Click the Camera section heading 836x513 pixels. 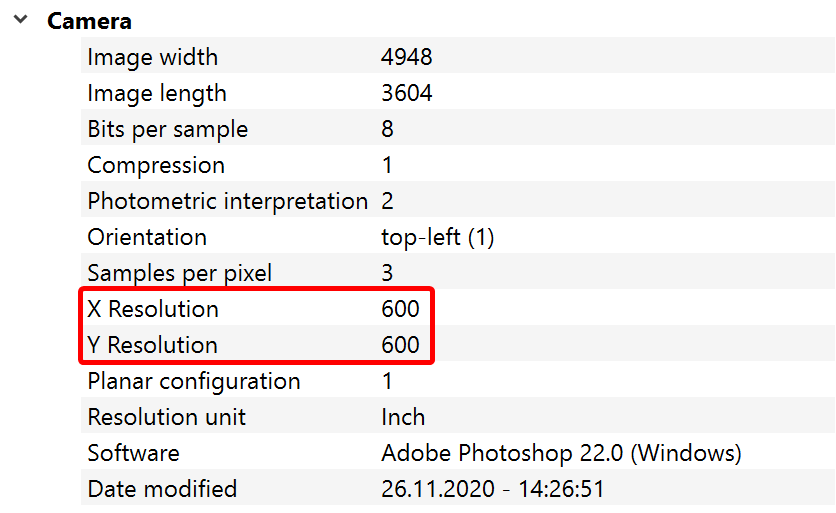pos(89,21)
